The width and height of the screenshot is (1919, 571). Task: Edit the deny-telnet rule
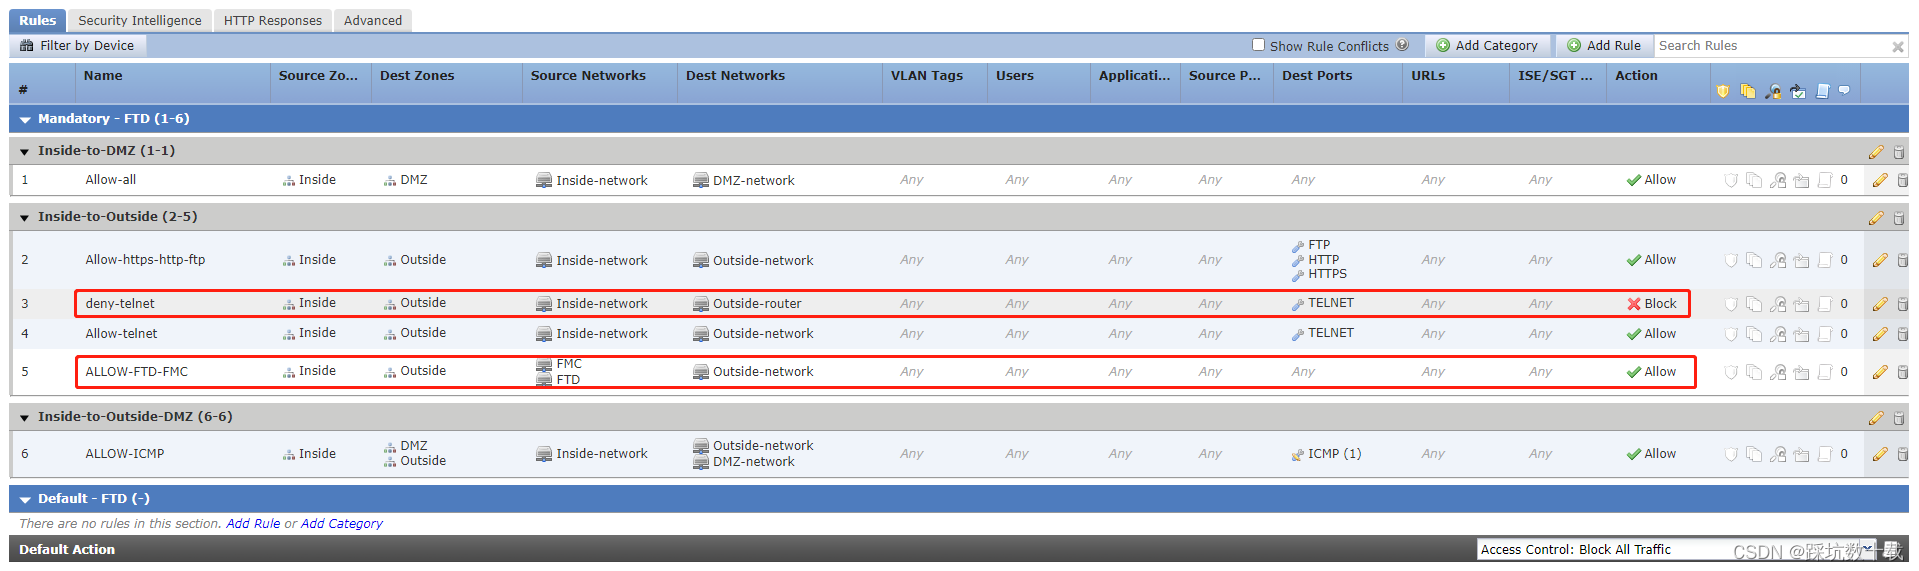(x=1880, y=304)
